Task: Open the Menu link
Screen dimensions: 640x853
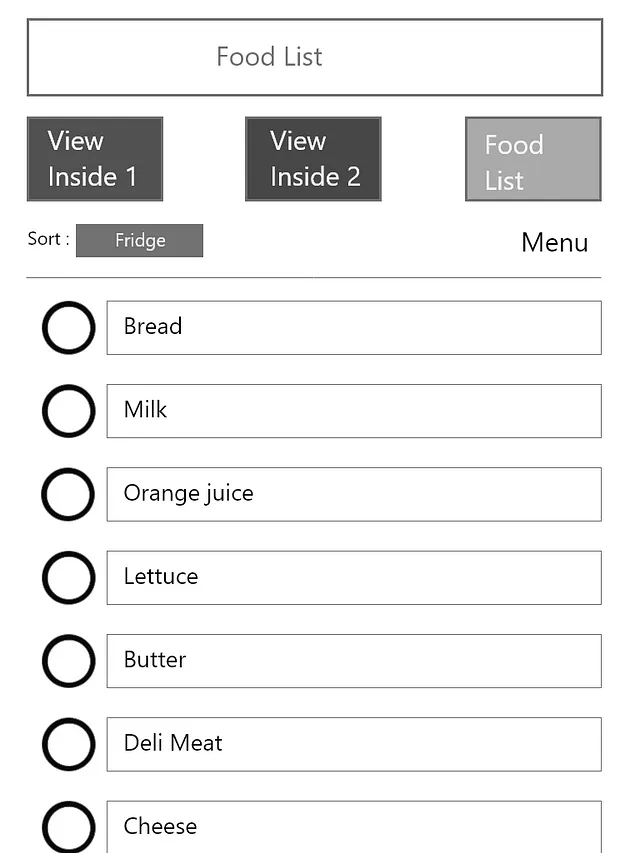Action: tap(554, 243)
